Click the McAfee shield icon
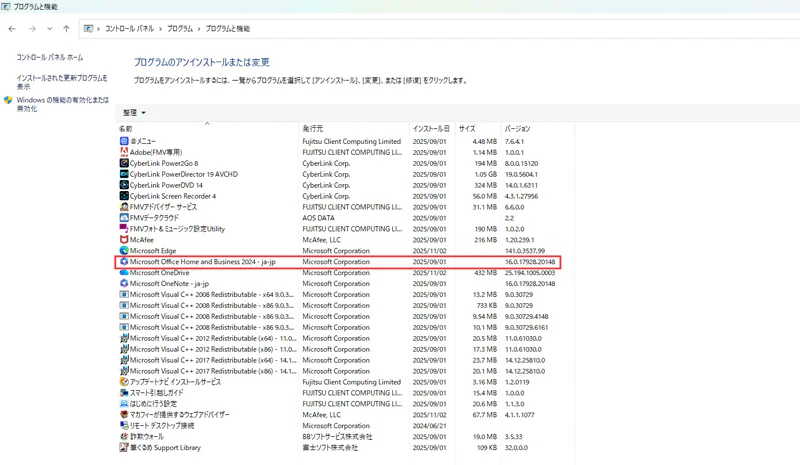 point(124,239)
